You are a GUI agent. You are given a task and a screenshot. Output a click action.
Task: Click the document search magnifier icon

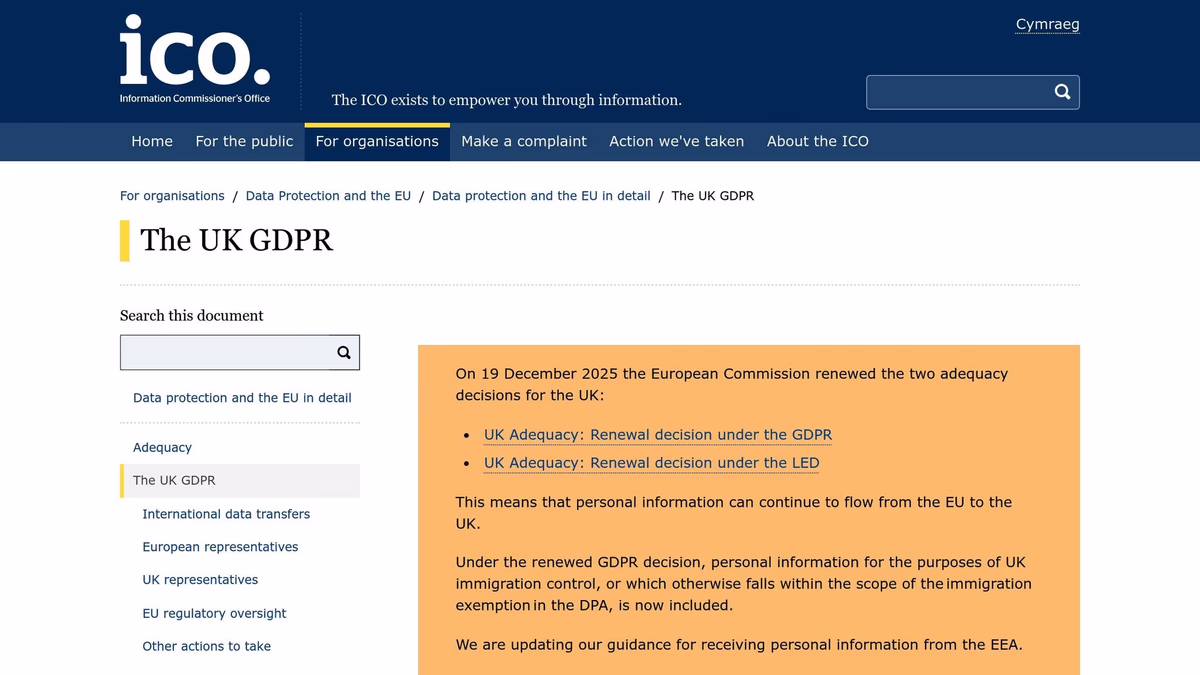click(x=344, y=352)
